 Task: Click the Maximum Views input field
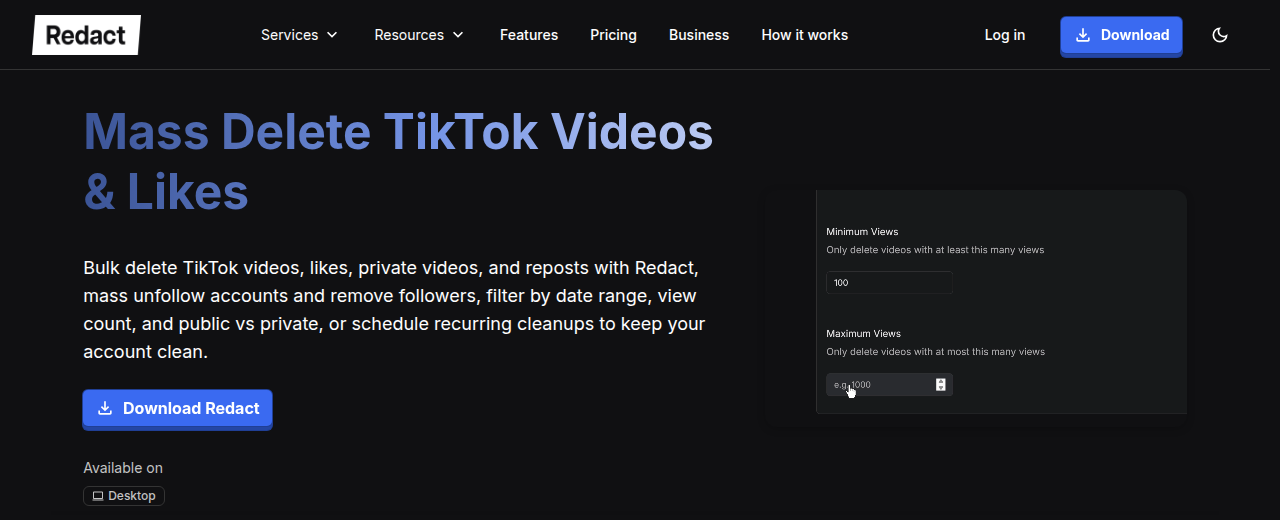(x=889, y=385)
